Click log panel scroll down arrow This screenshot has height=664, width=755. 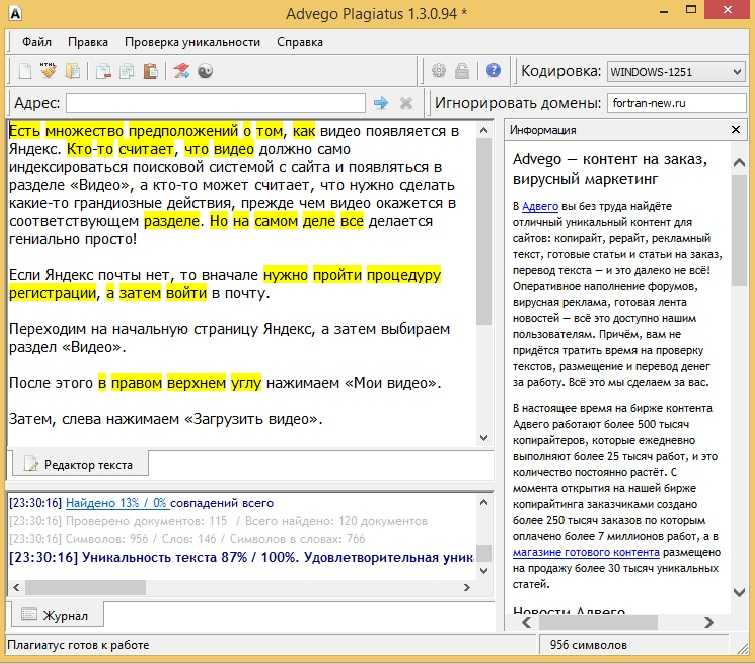pyautogui.click(x=484, y=571)
